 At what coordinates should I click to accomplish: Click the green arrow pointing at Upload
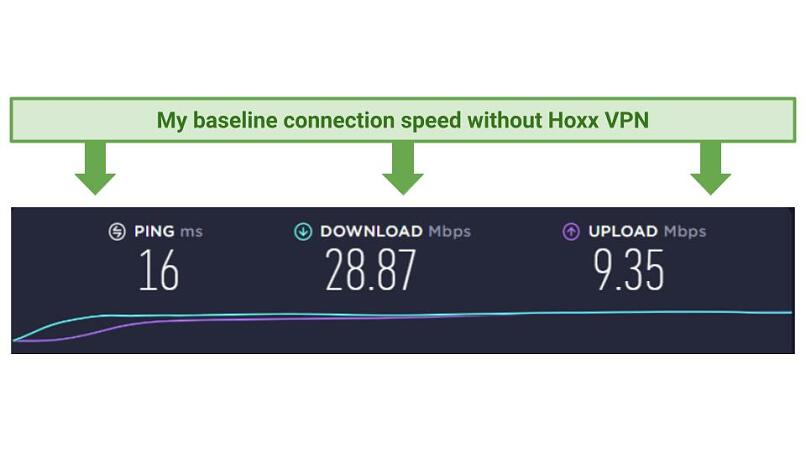[711, 168]
